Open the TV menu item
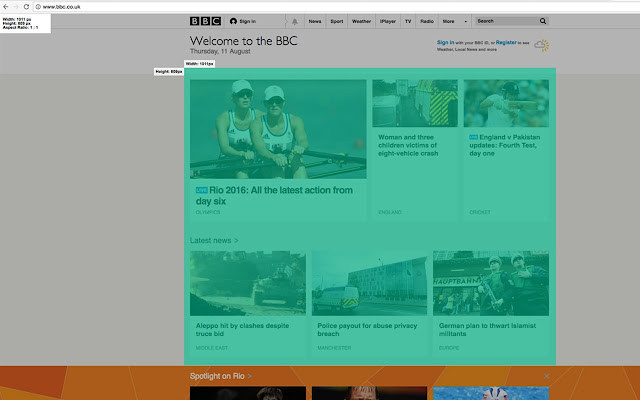The width and height of the screenshot is (640, 400). tap(408, 21)
